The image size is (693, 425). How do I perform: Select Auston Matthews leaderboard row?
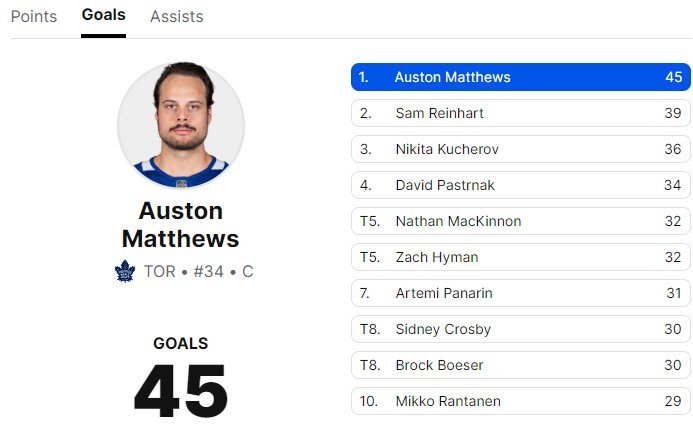[x=520, y=77]
